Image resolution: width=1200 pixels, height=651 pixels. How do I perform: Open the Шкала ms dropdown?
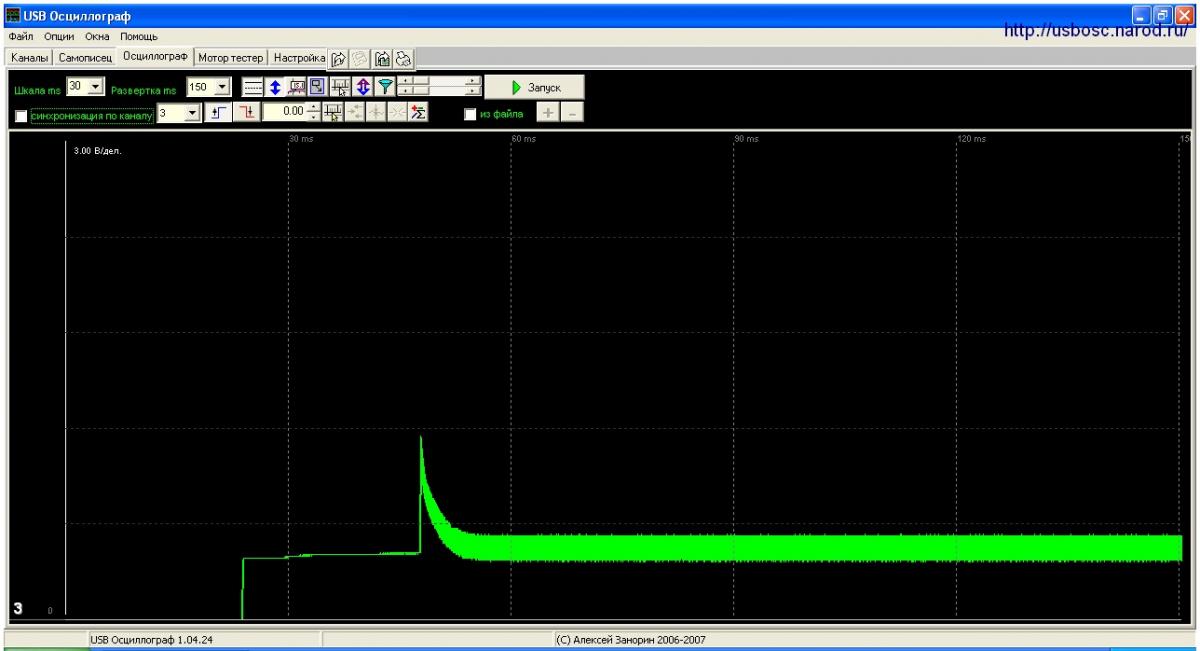pyautogui.click(x=95, y=87)
